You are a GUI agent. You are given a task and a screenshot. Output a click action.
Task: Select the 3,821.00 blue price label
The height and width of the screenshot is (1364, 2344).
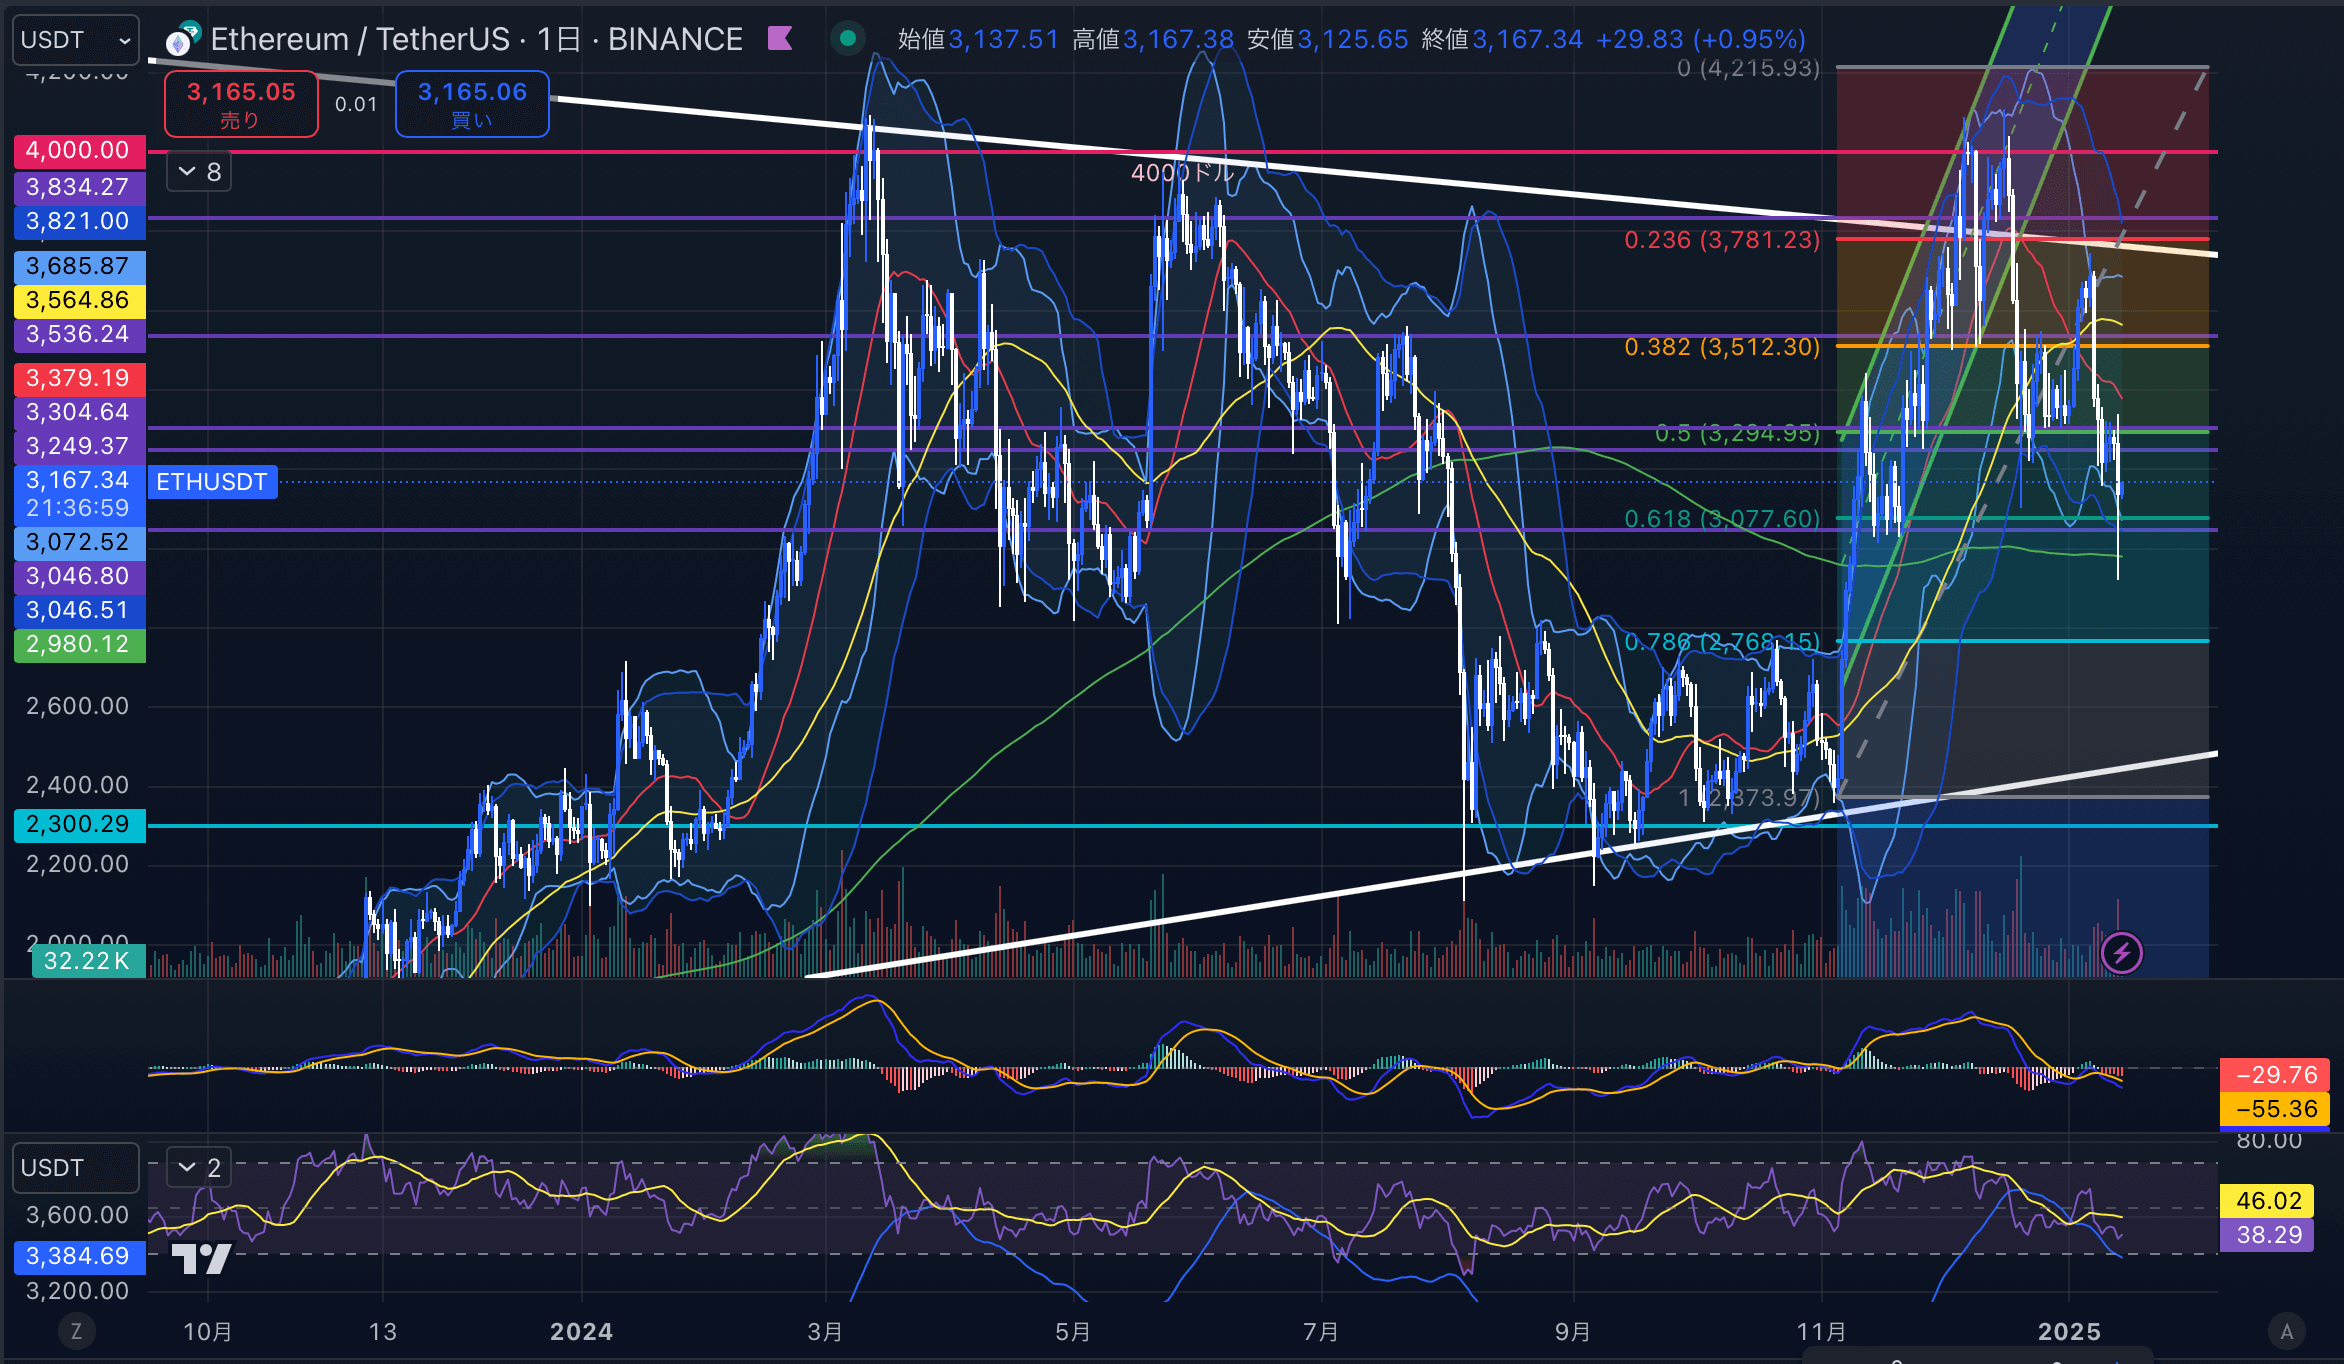click(x=80, y=221)
